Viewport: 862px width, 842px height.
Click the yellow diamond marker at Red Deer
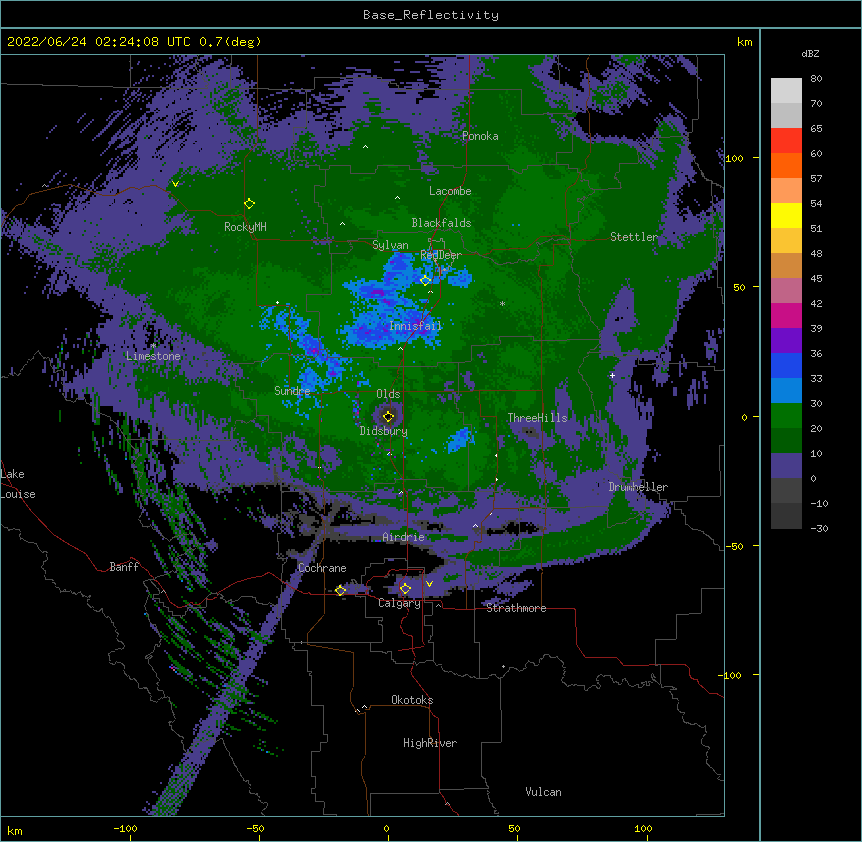[x=425, y=281]
